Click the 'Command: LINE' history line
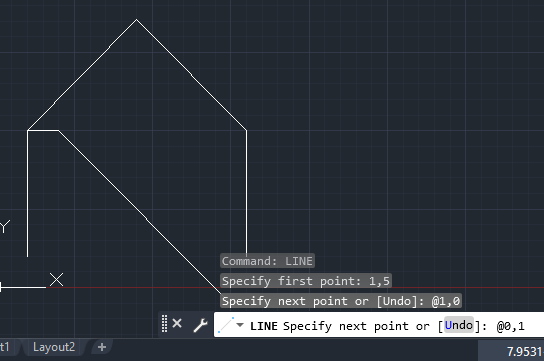Image resolution: width=544 pixels, height=361 pixels. [267, 261]
